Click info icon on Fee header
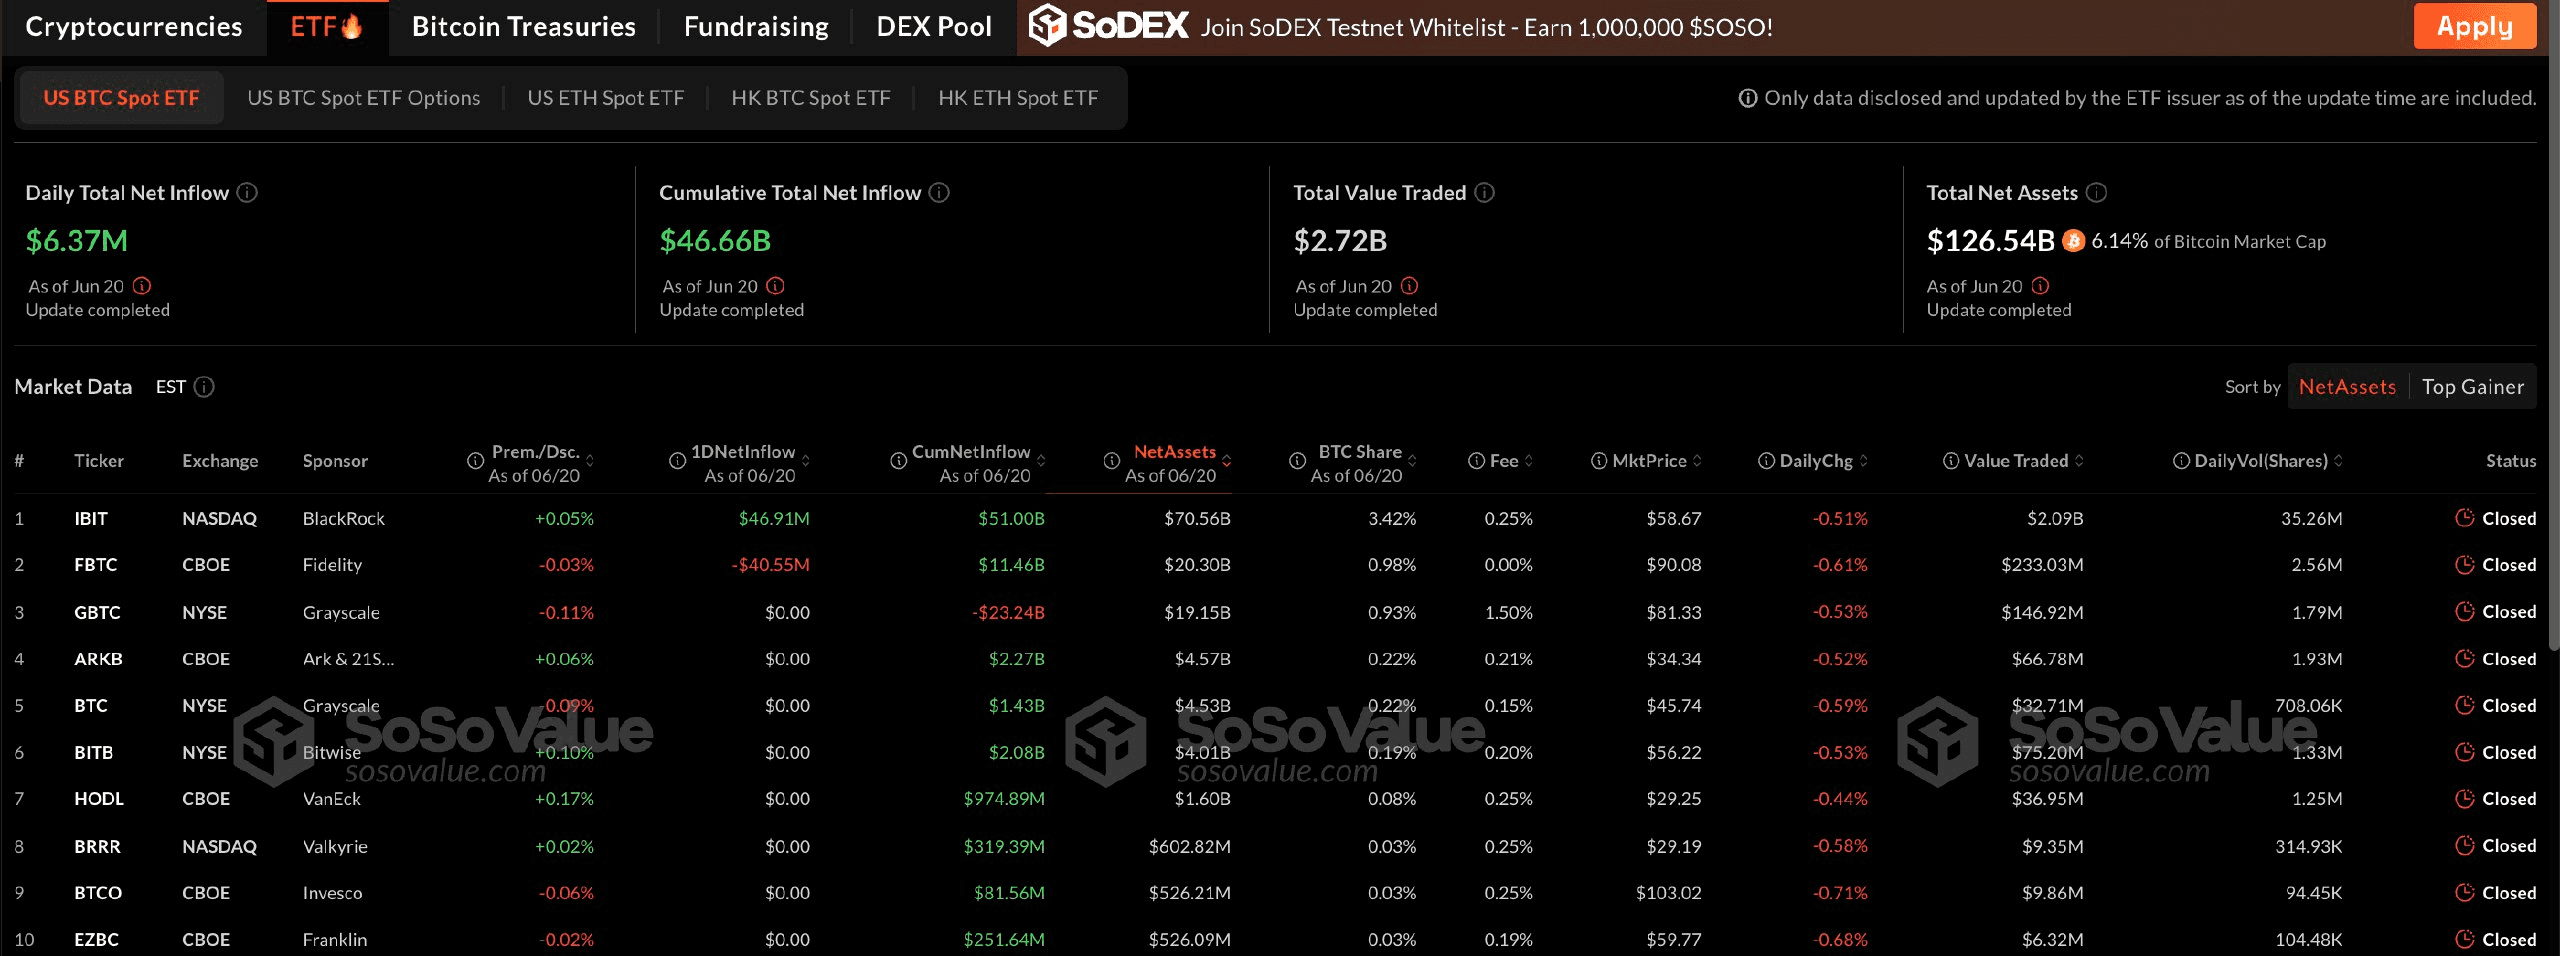2560x956 pixels. 1476,461
